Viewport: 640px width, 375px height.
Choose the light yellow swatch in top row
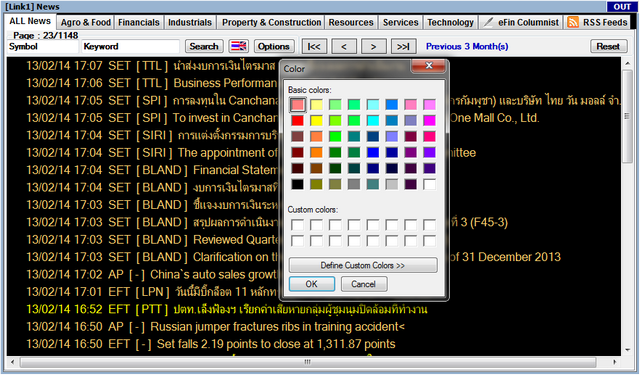pos(316,104)
